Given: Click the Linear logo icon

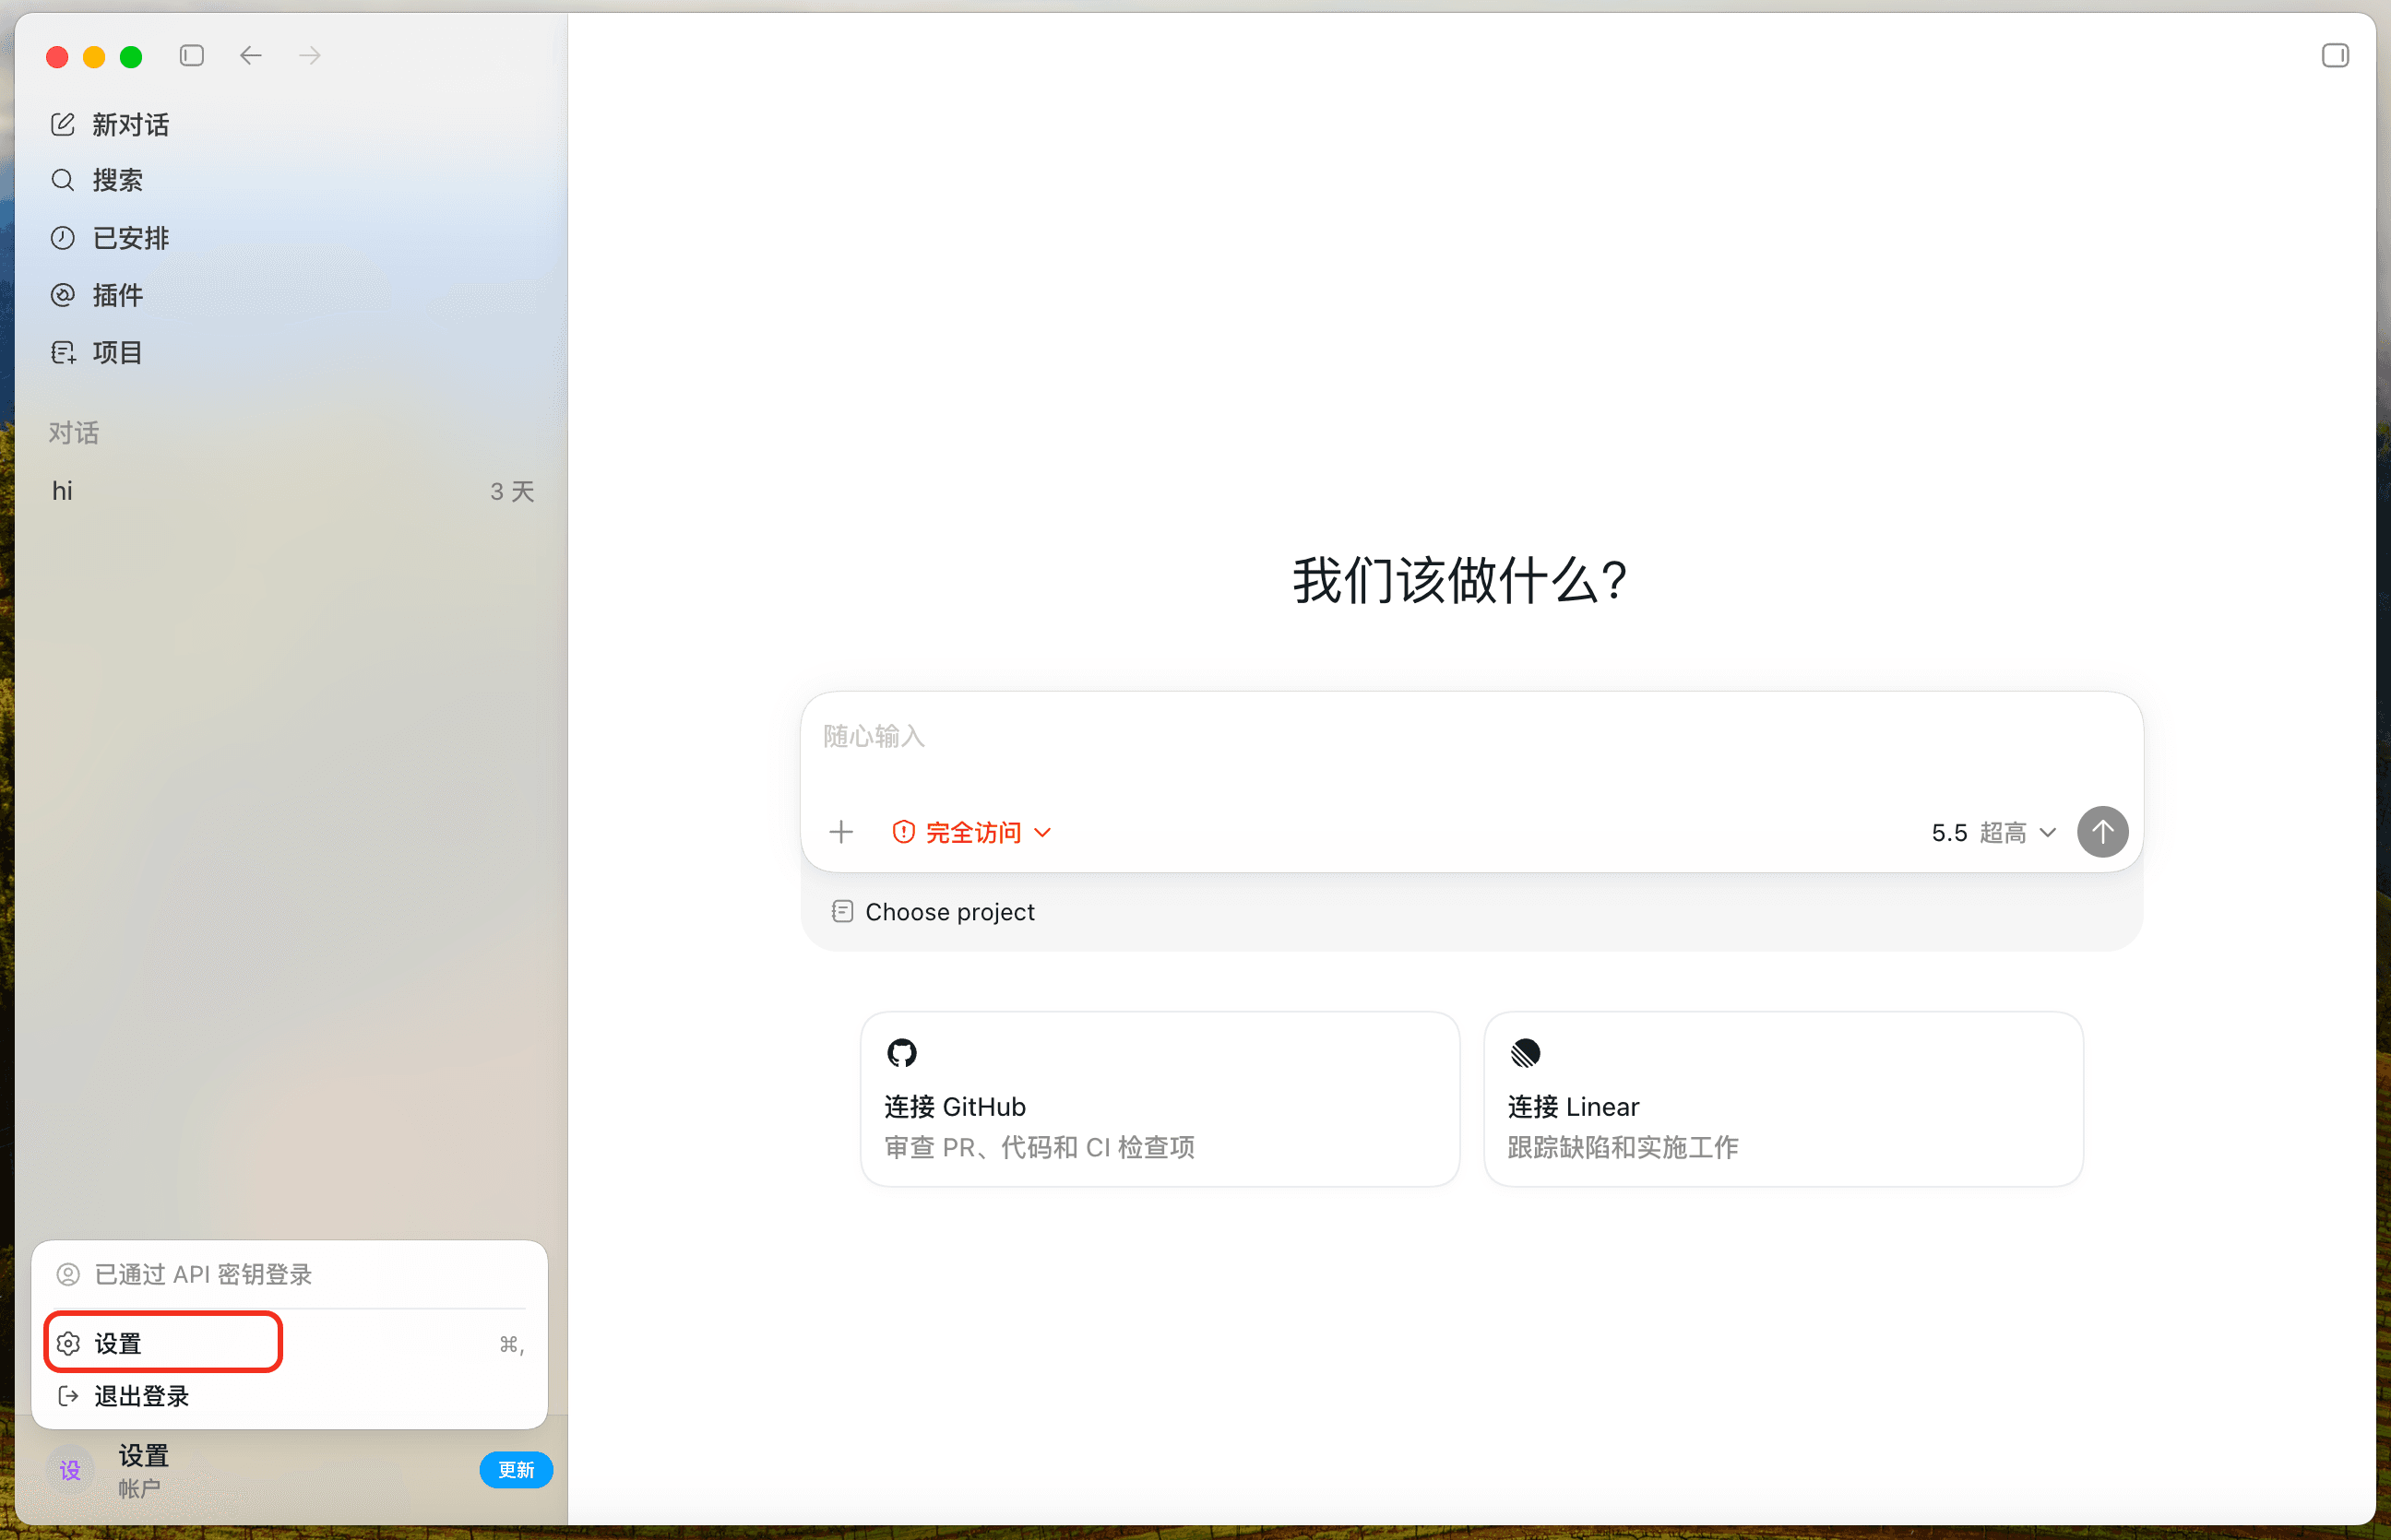Looking at the screenshot, I should [x=1525, y=1053].
